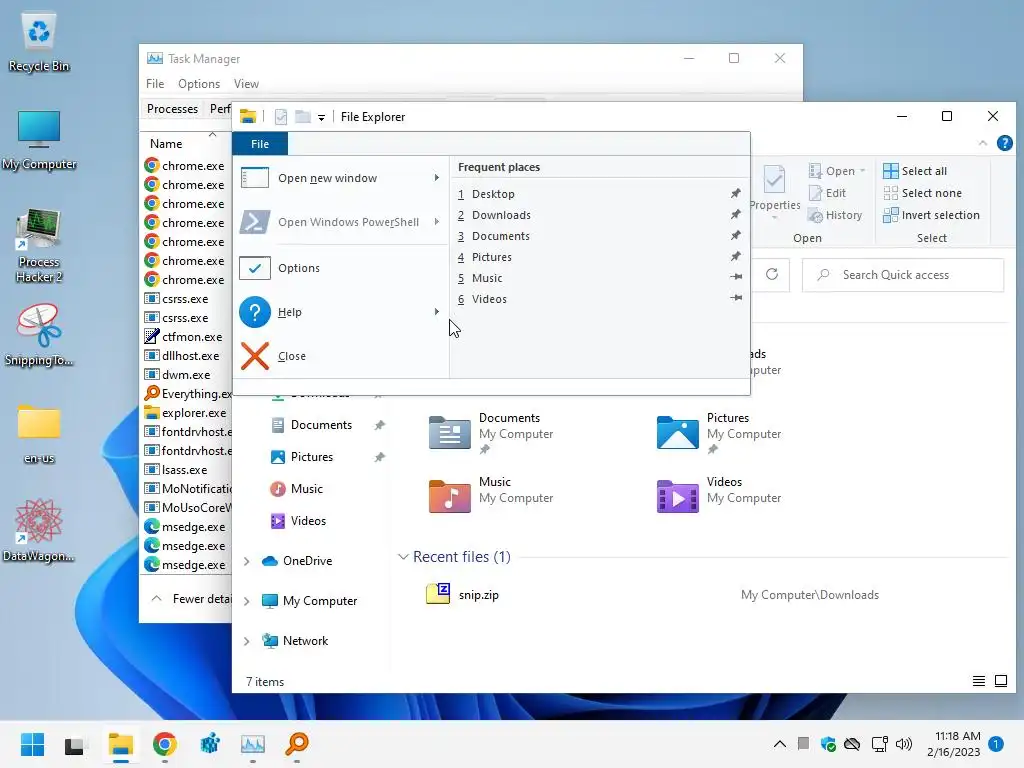Select the Music folder in main pane

(x=491, y=494)
